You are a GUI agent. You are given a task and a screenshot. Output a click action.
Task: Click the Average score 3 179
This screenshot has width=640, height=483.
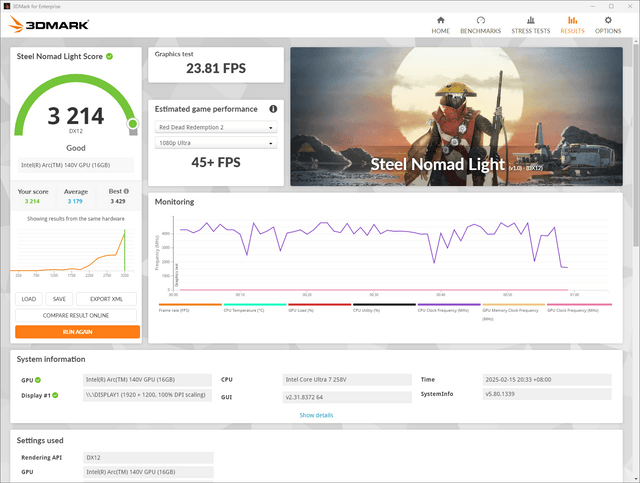[75, 201]
